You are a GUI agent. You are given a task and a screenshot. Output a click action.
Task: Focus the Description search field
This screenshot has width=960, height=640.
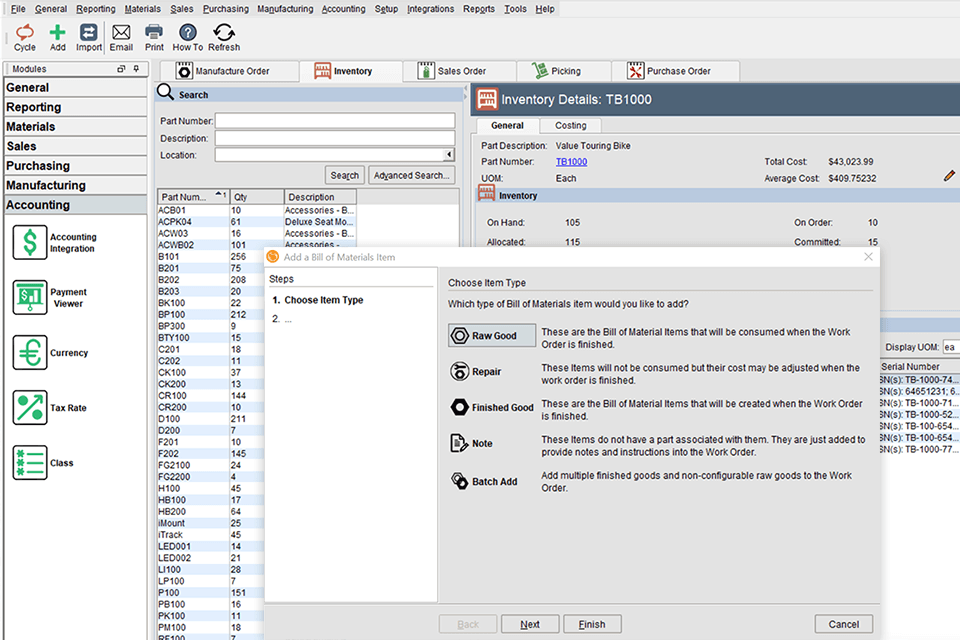point(335,138)
